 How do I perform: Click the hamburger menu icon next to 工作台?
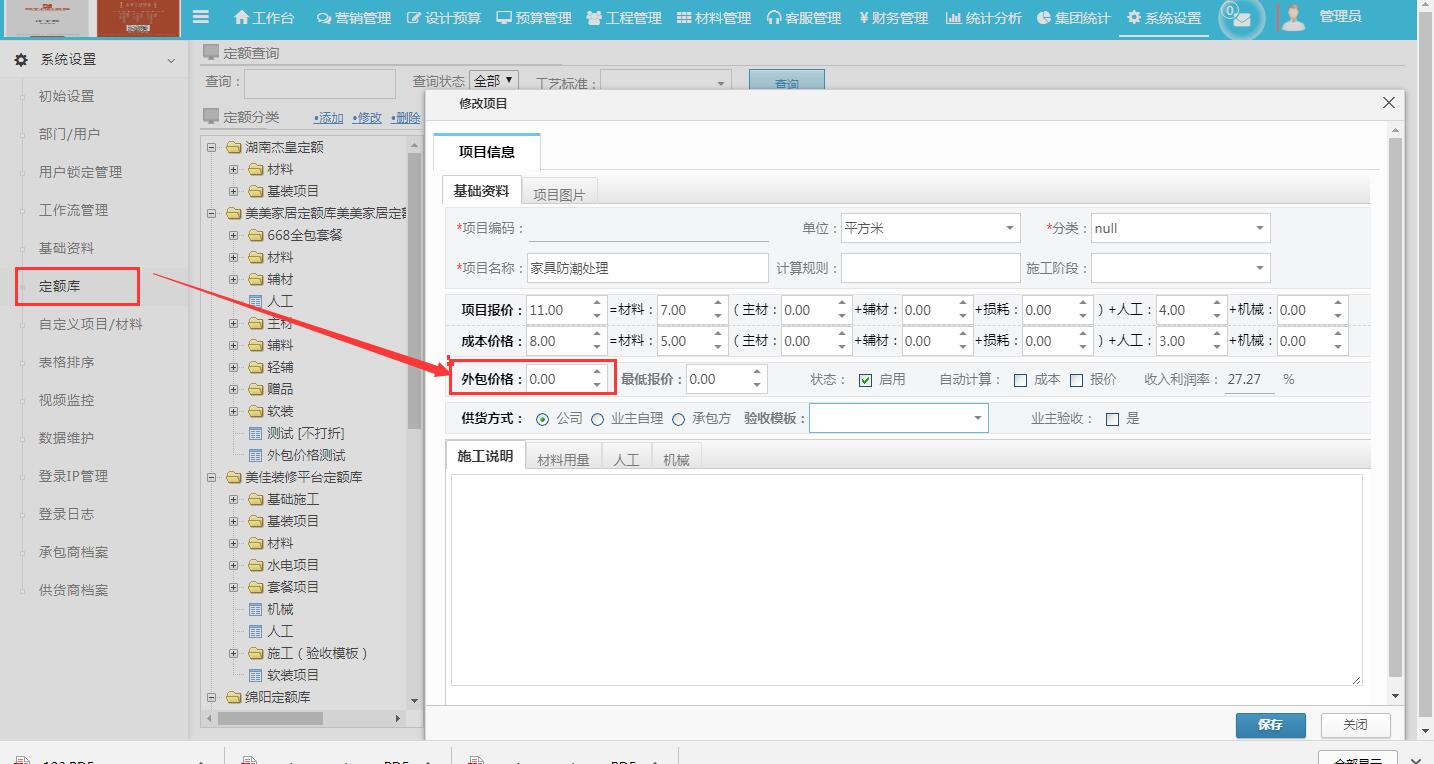tap(199, 17)
